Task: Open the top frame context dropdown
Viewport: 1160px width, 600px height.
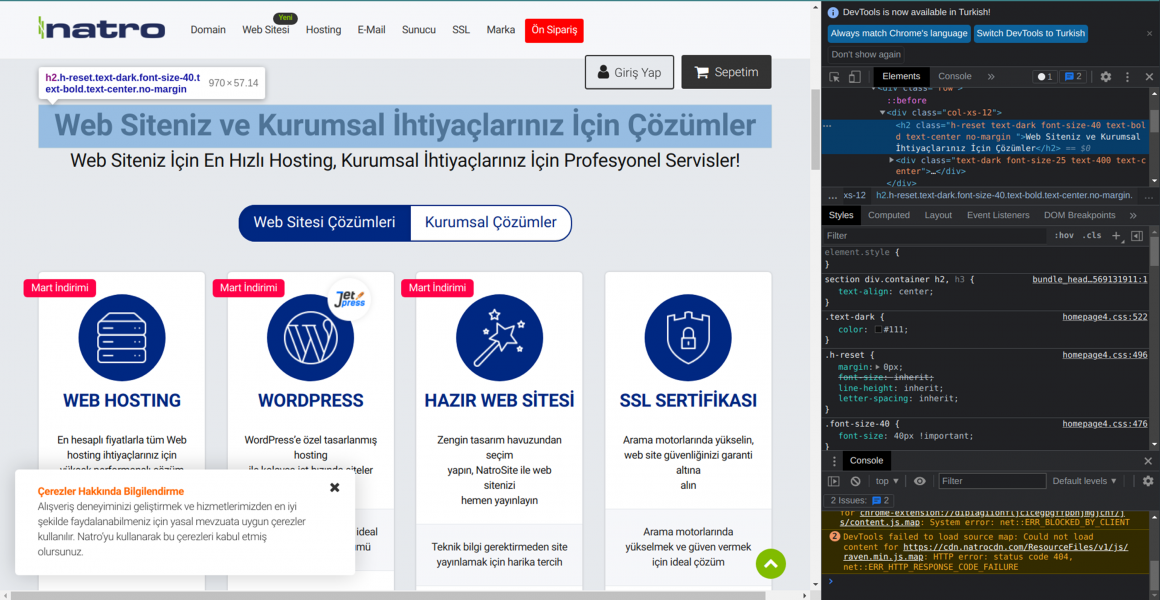Action: click(885, 480)
